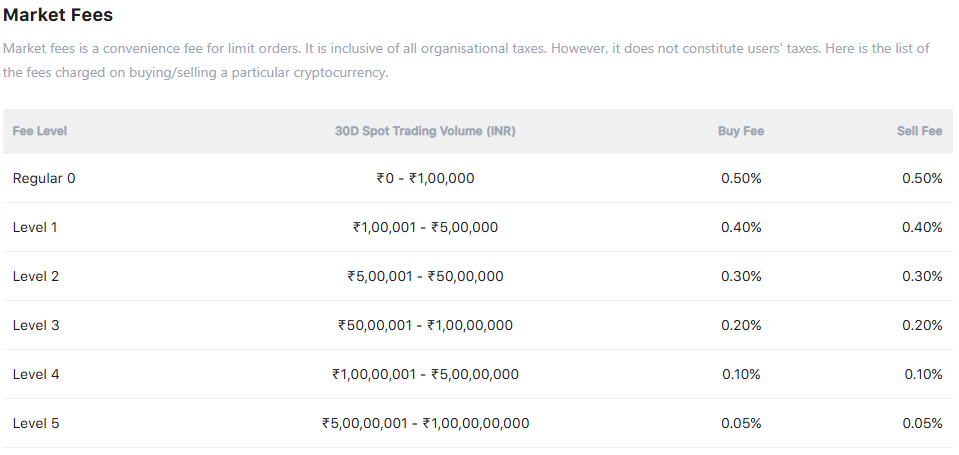Image resolution: width=959 pixels, height=455 pixels.
Task: Select the Level 2 row label
Action: 36,276
